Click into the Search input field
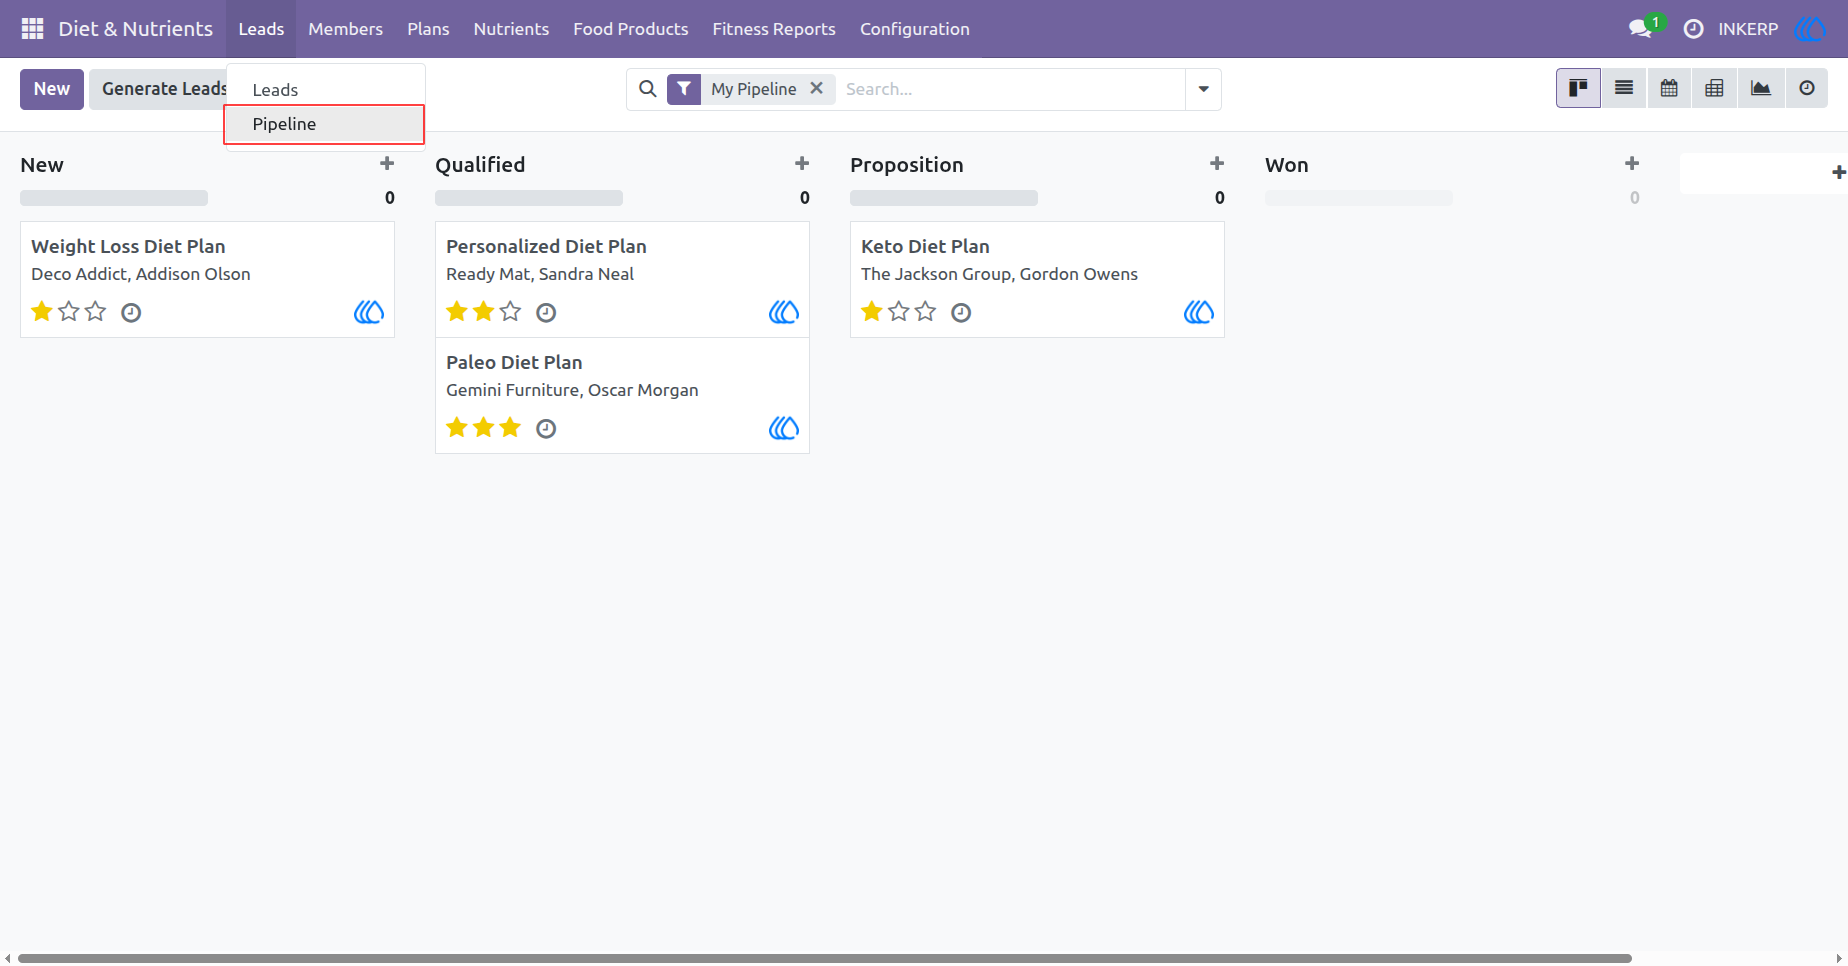Viewport: 1848px width, 966px height. (x=1012, y=89)
